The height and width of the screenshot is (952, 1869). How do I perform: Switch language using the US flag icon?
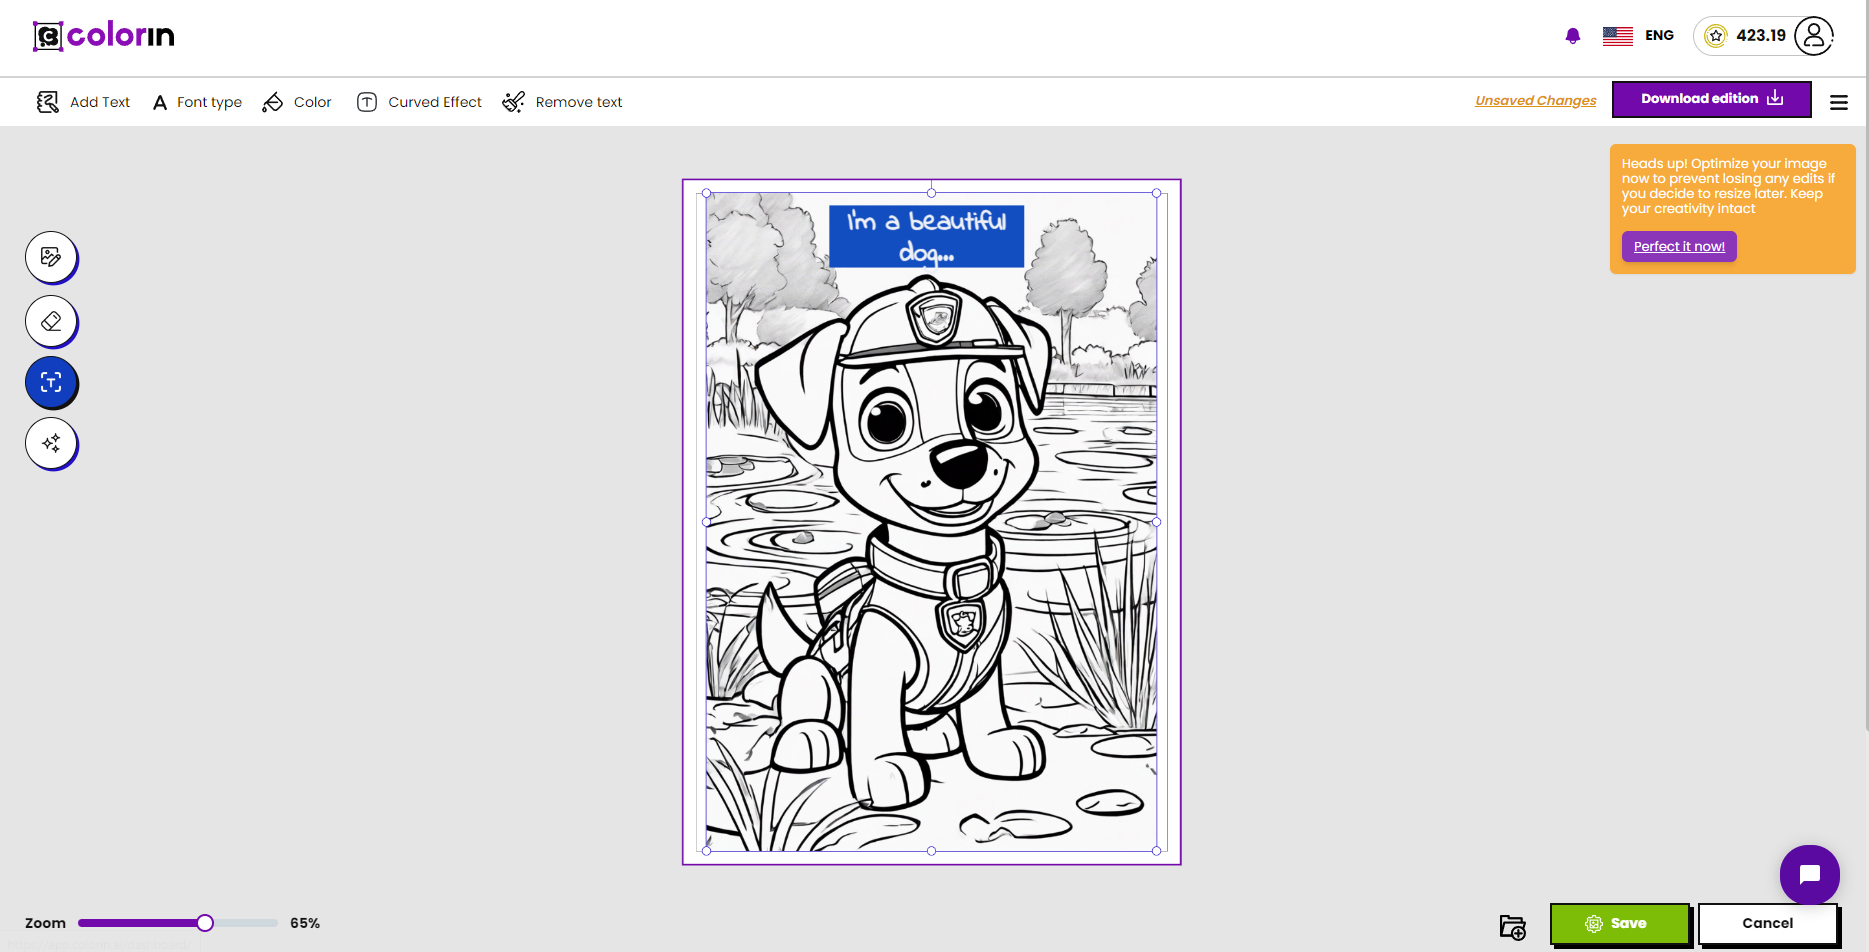[x=1617, y=36]
